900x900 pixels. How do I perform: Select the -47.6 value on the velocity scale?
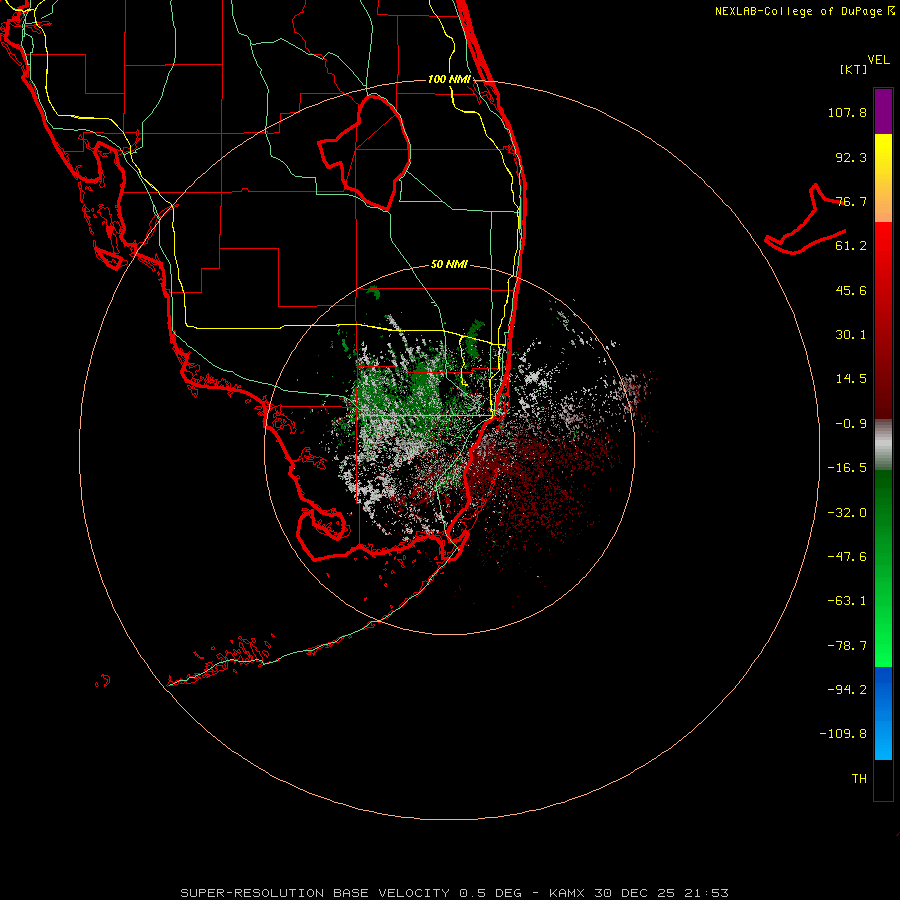[x=847, y=557]
